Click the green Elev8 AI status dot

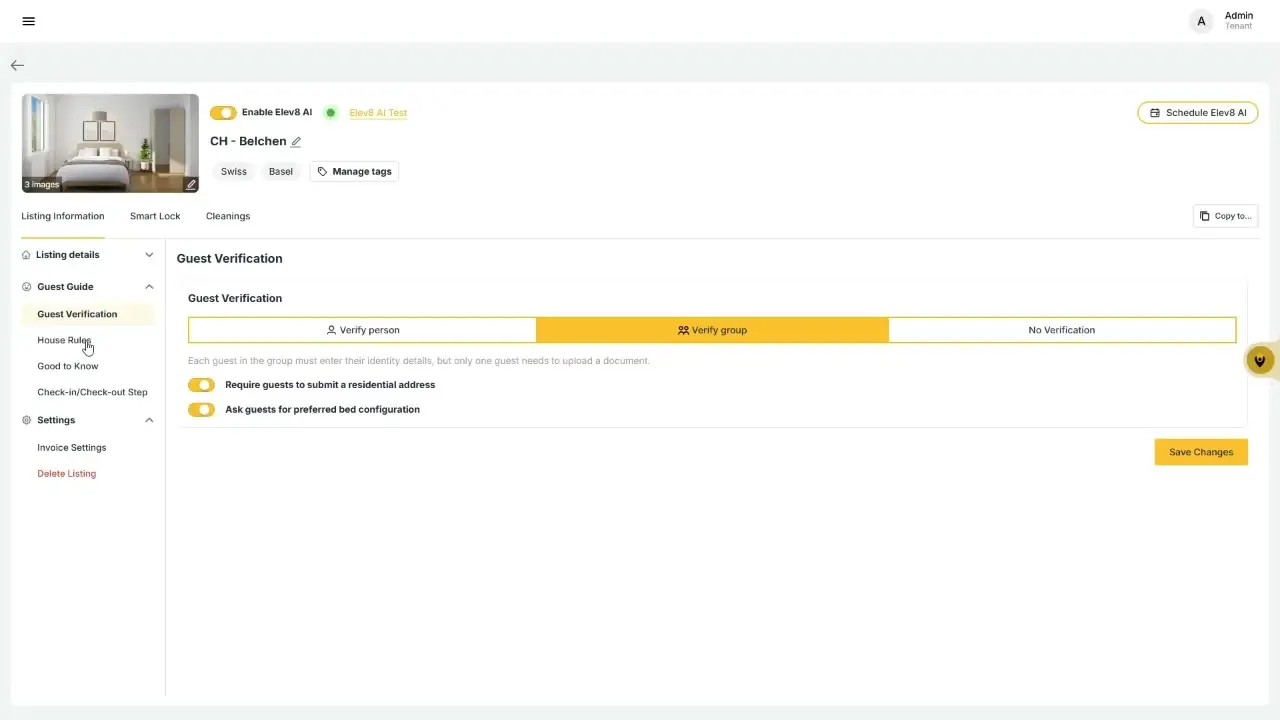tap(331, 113)
